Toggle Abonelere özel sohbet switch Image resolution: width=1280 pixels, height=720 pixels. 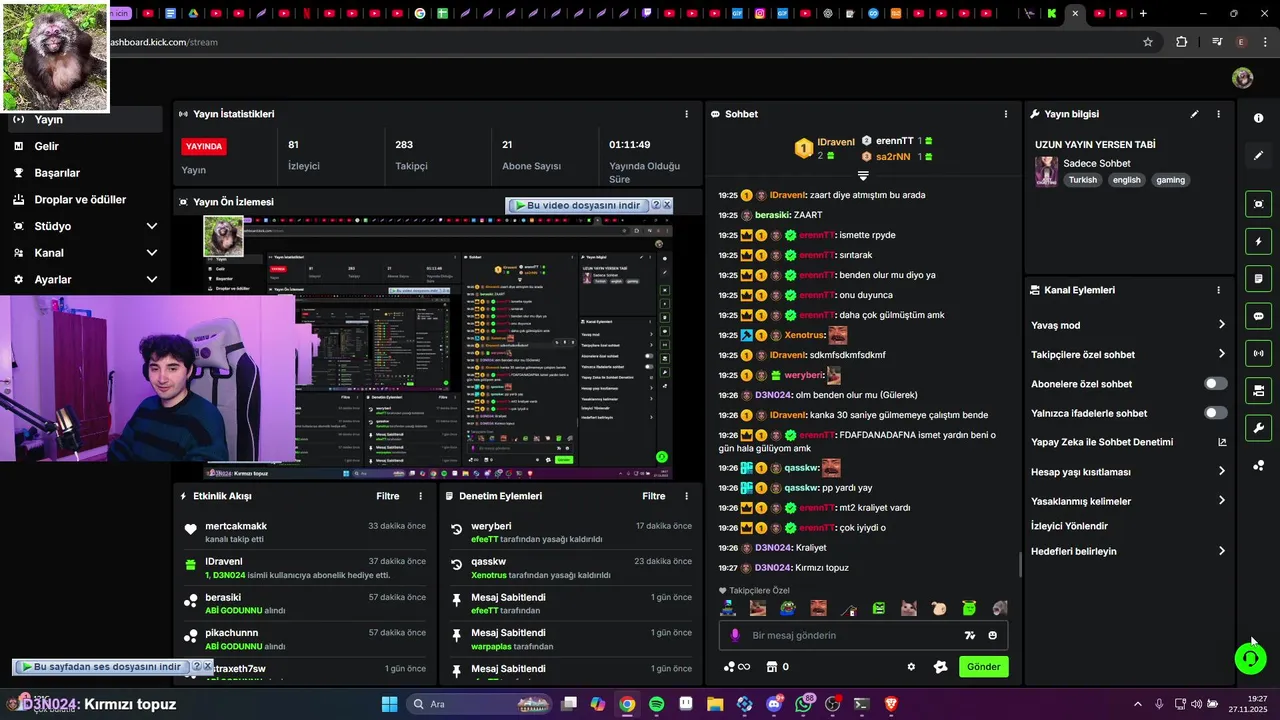(x=1216, y=384)
